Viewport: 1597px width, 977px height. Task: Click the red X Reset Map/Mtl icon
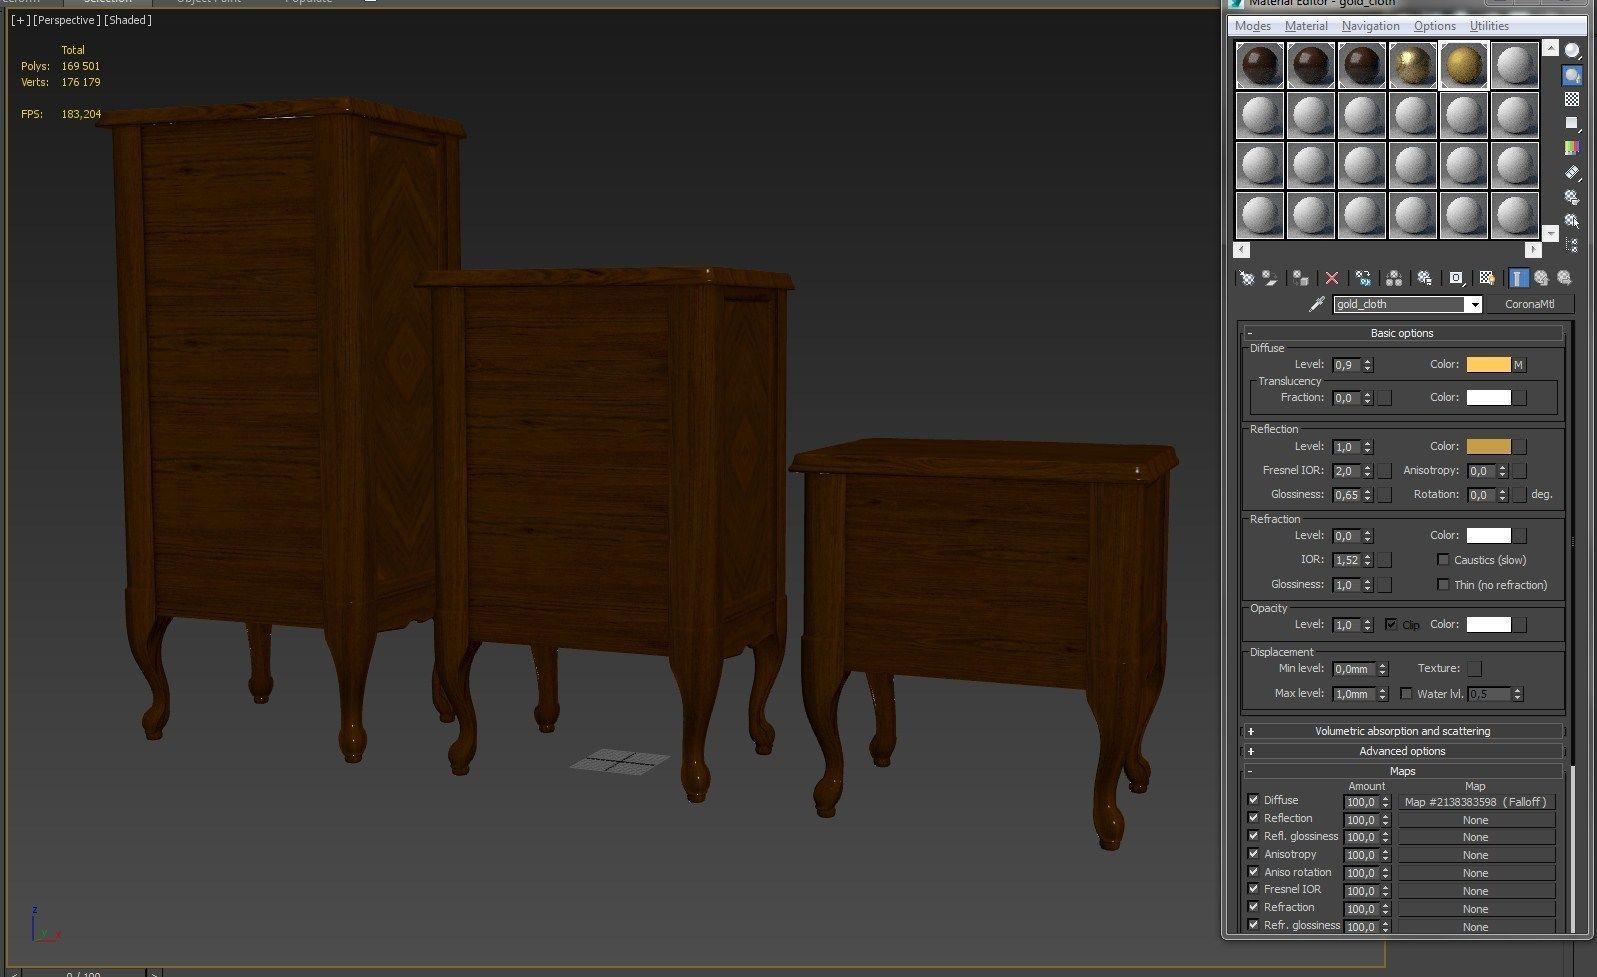pos(1332,278)
